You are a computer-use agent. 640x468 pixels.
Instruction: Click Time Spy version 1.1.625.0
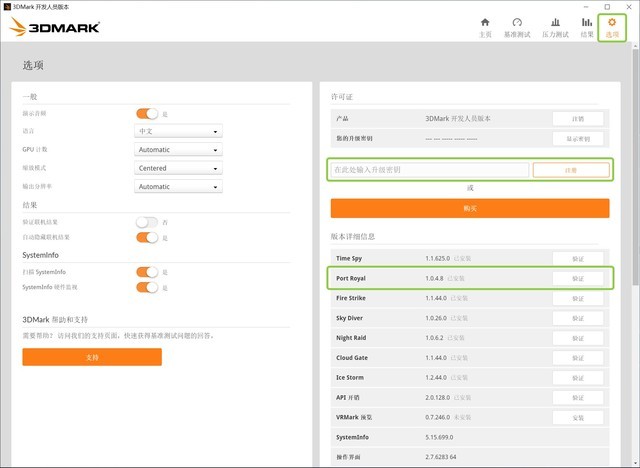[x=438, y=258]
